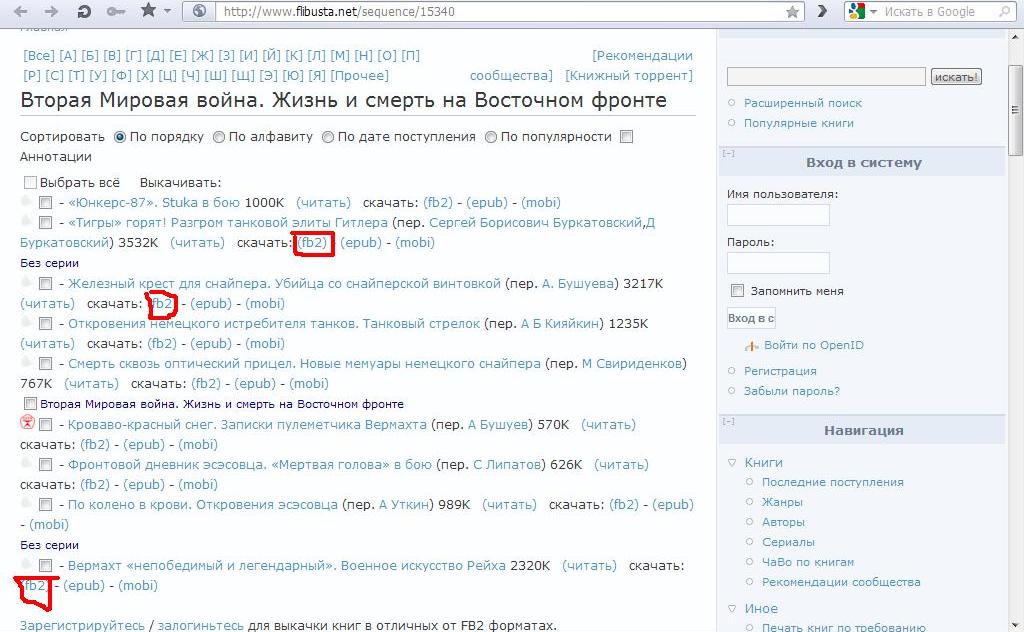
Task: Select the По популярности radio button
Action: point(490,137)
